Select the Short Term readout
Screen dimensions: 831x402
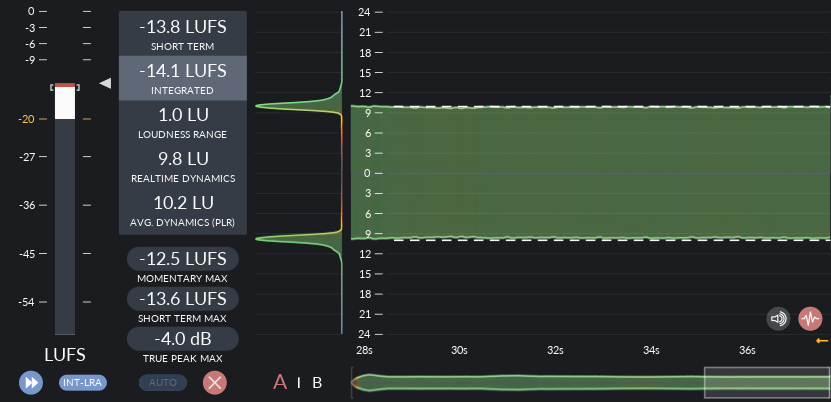[182, 34]
